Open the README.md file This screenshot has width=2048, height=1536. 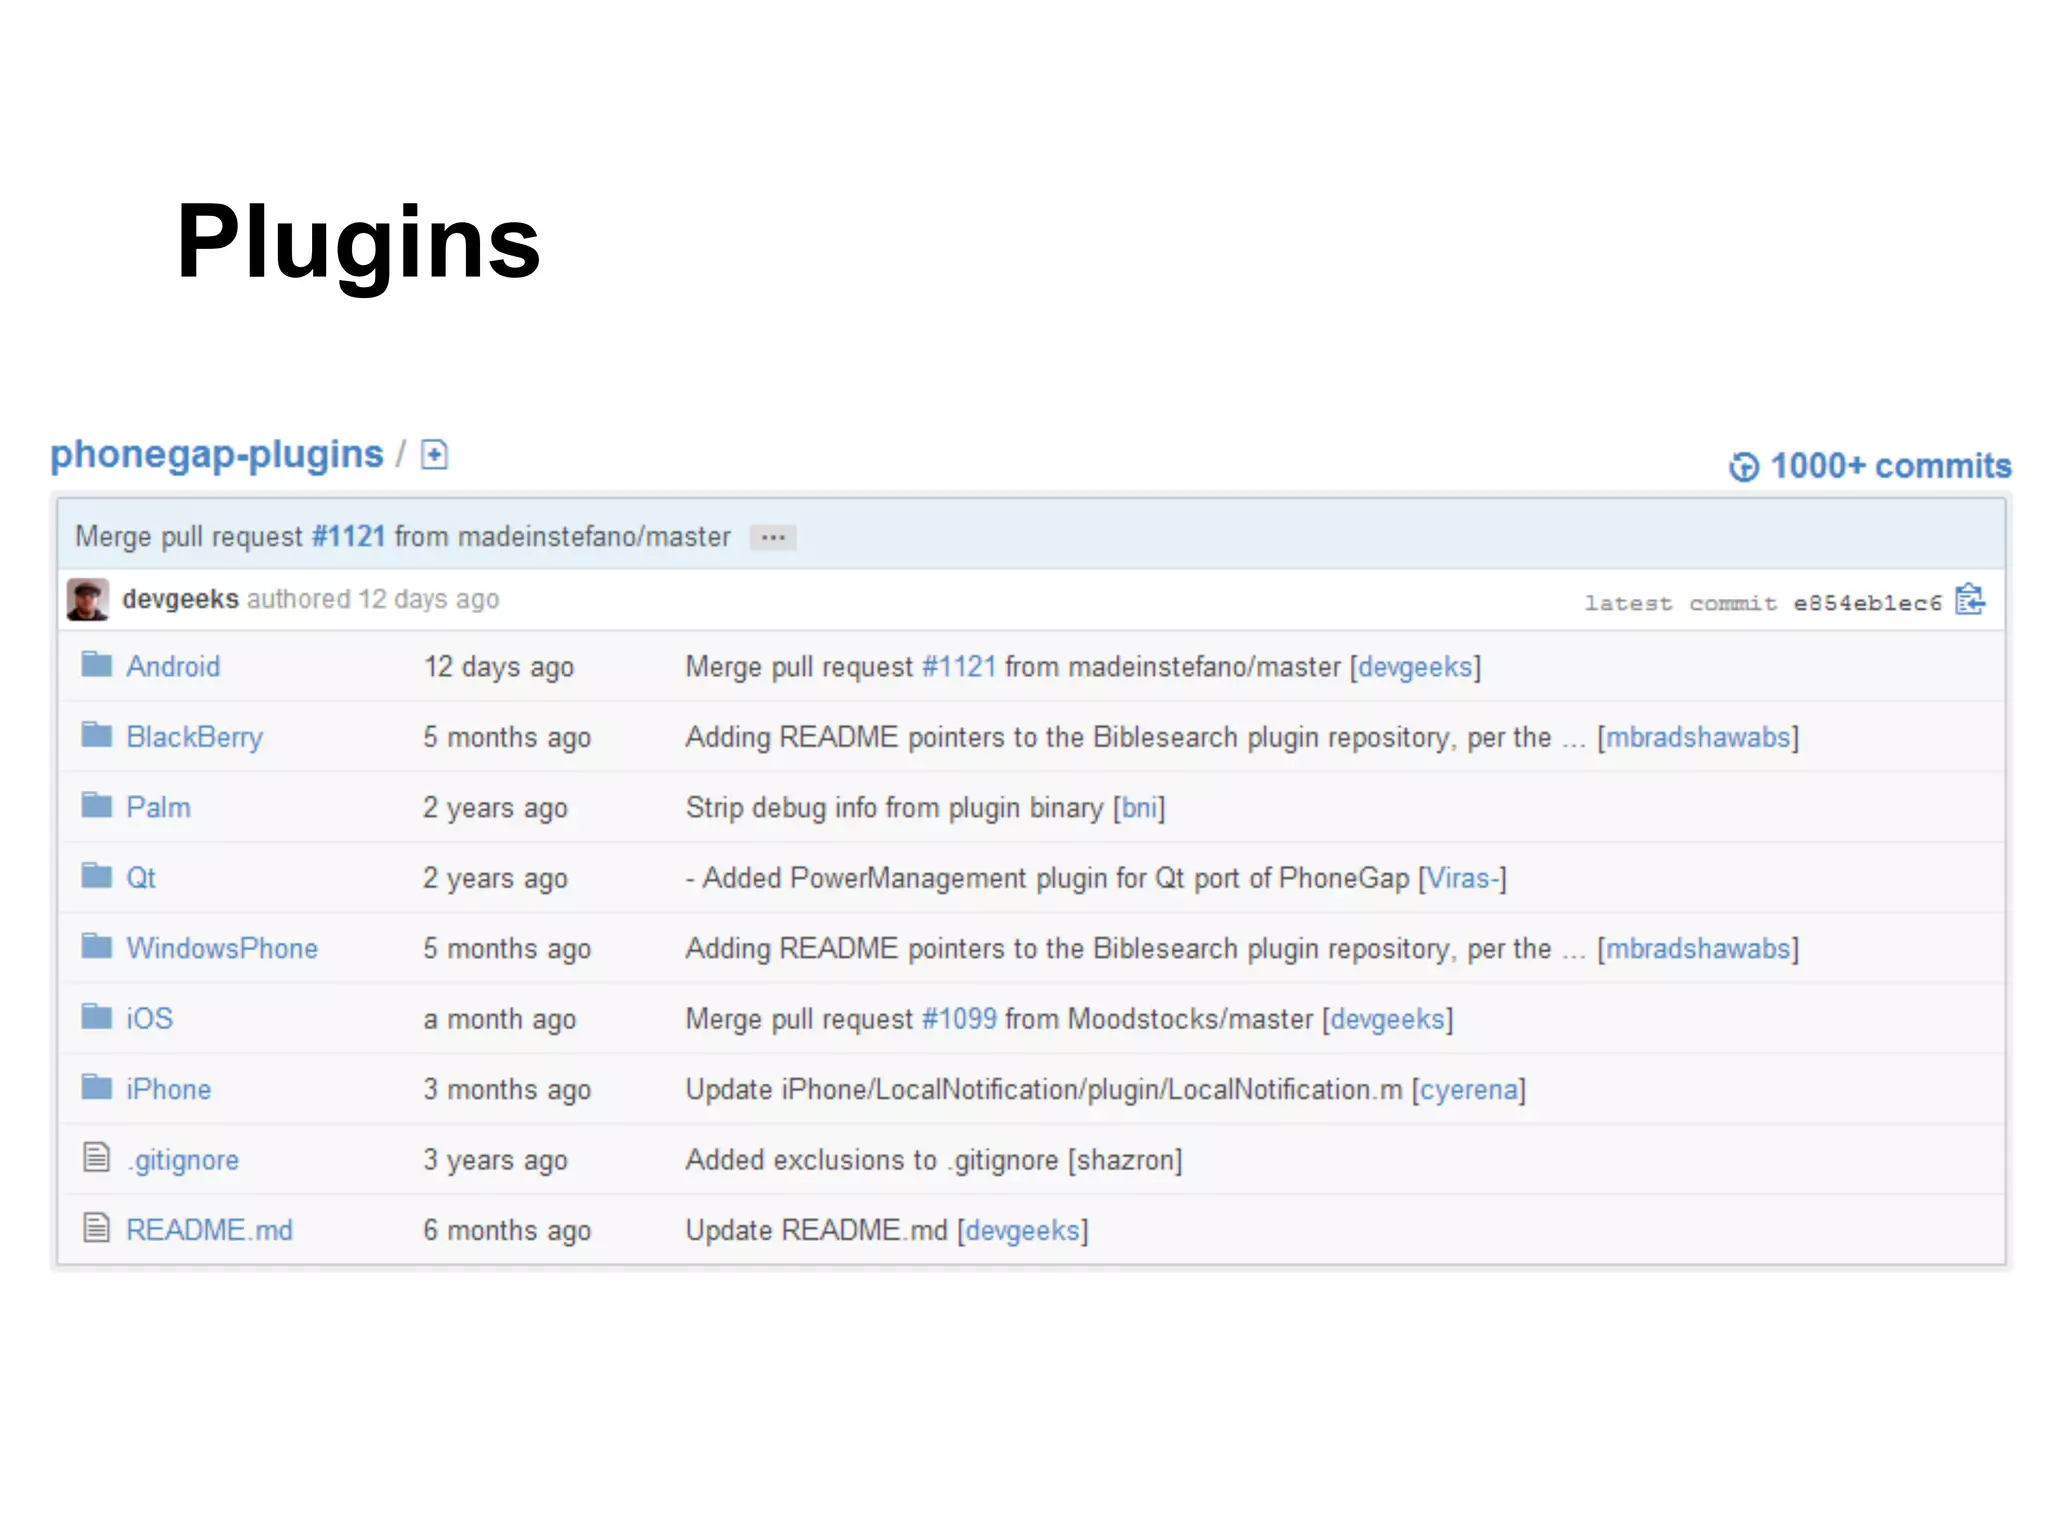click(x=209, y=1230)
